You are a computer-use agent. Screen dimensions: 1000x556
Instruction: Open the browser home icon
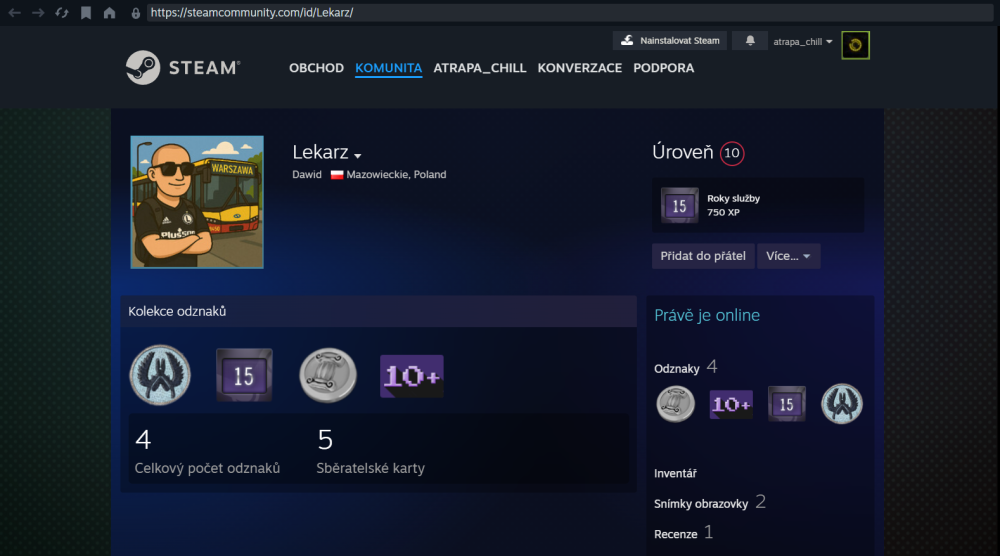click(110, 13)
